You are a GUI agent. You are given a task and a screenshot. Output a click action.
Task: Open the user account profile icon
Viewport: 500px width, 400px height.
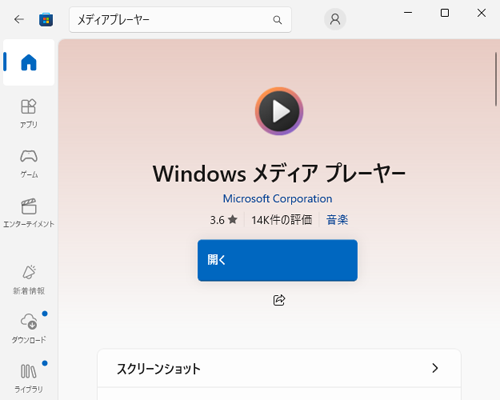335,19
